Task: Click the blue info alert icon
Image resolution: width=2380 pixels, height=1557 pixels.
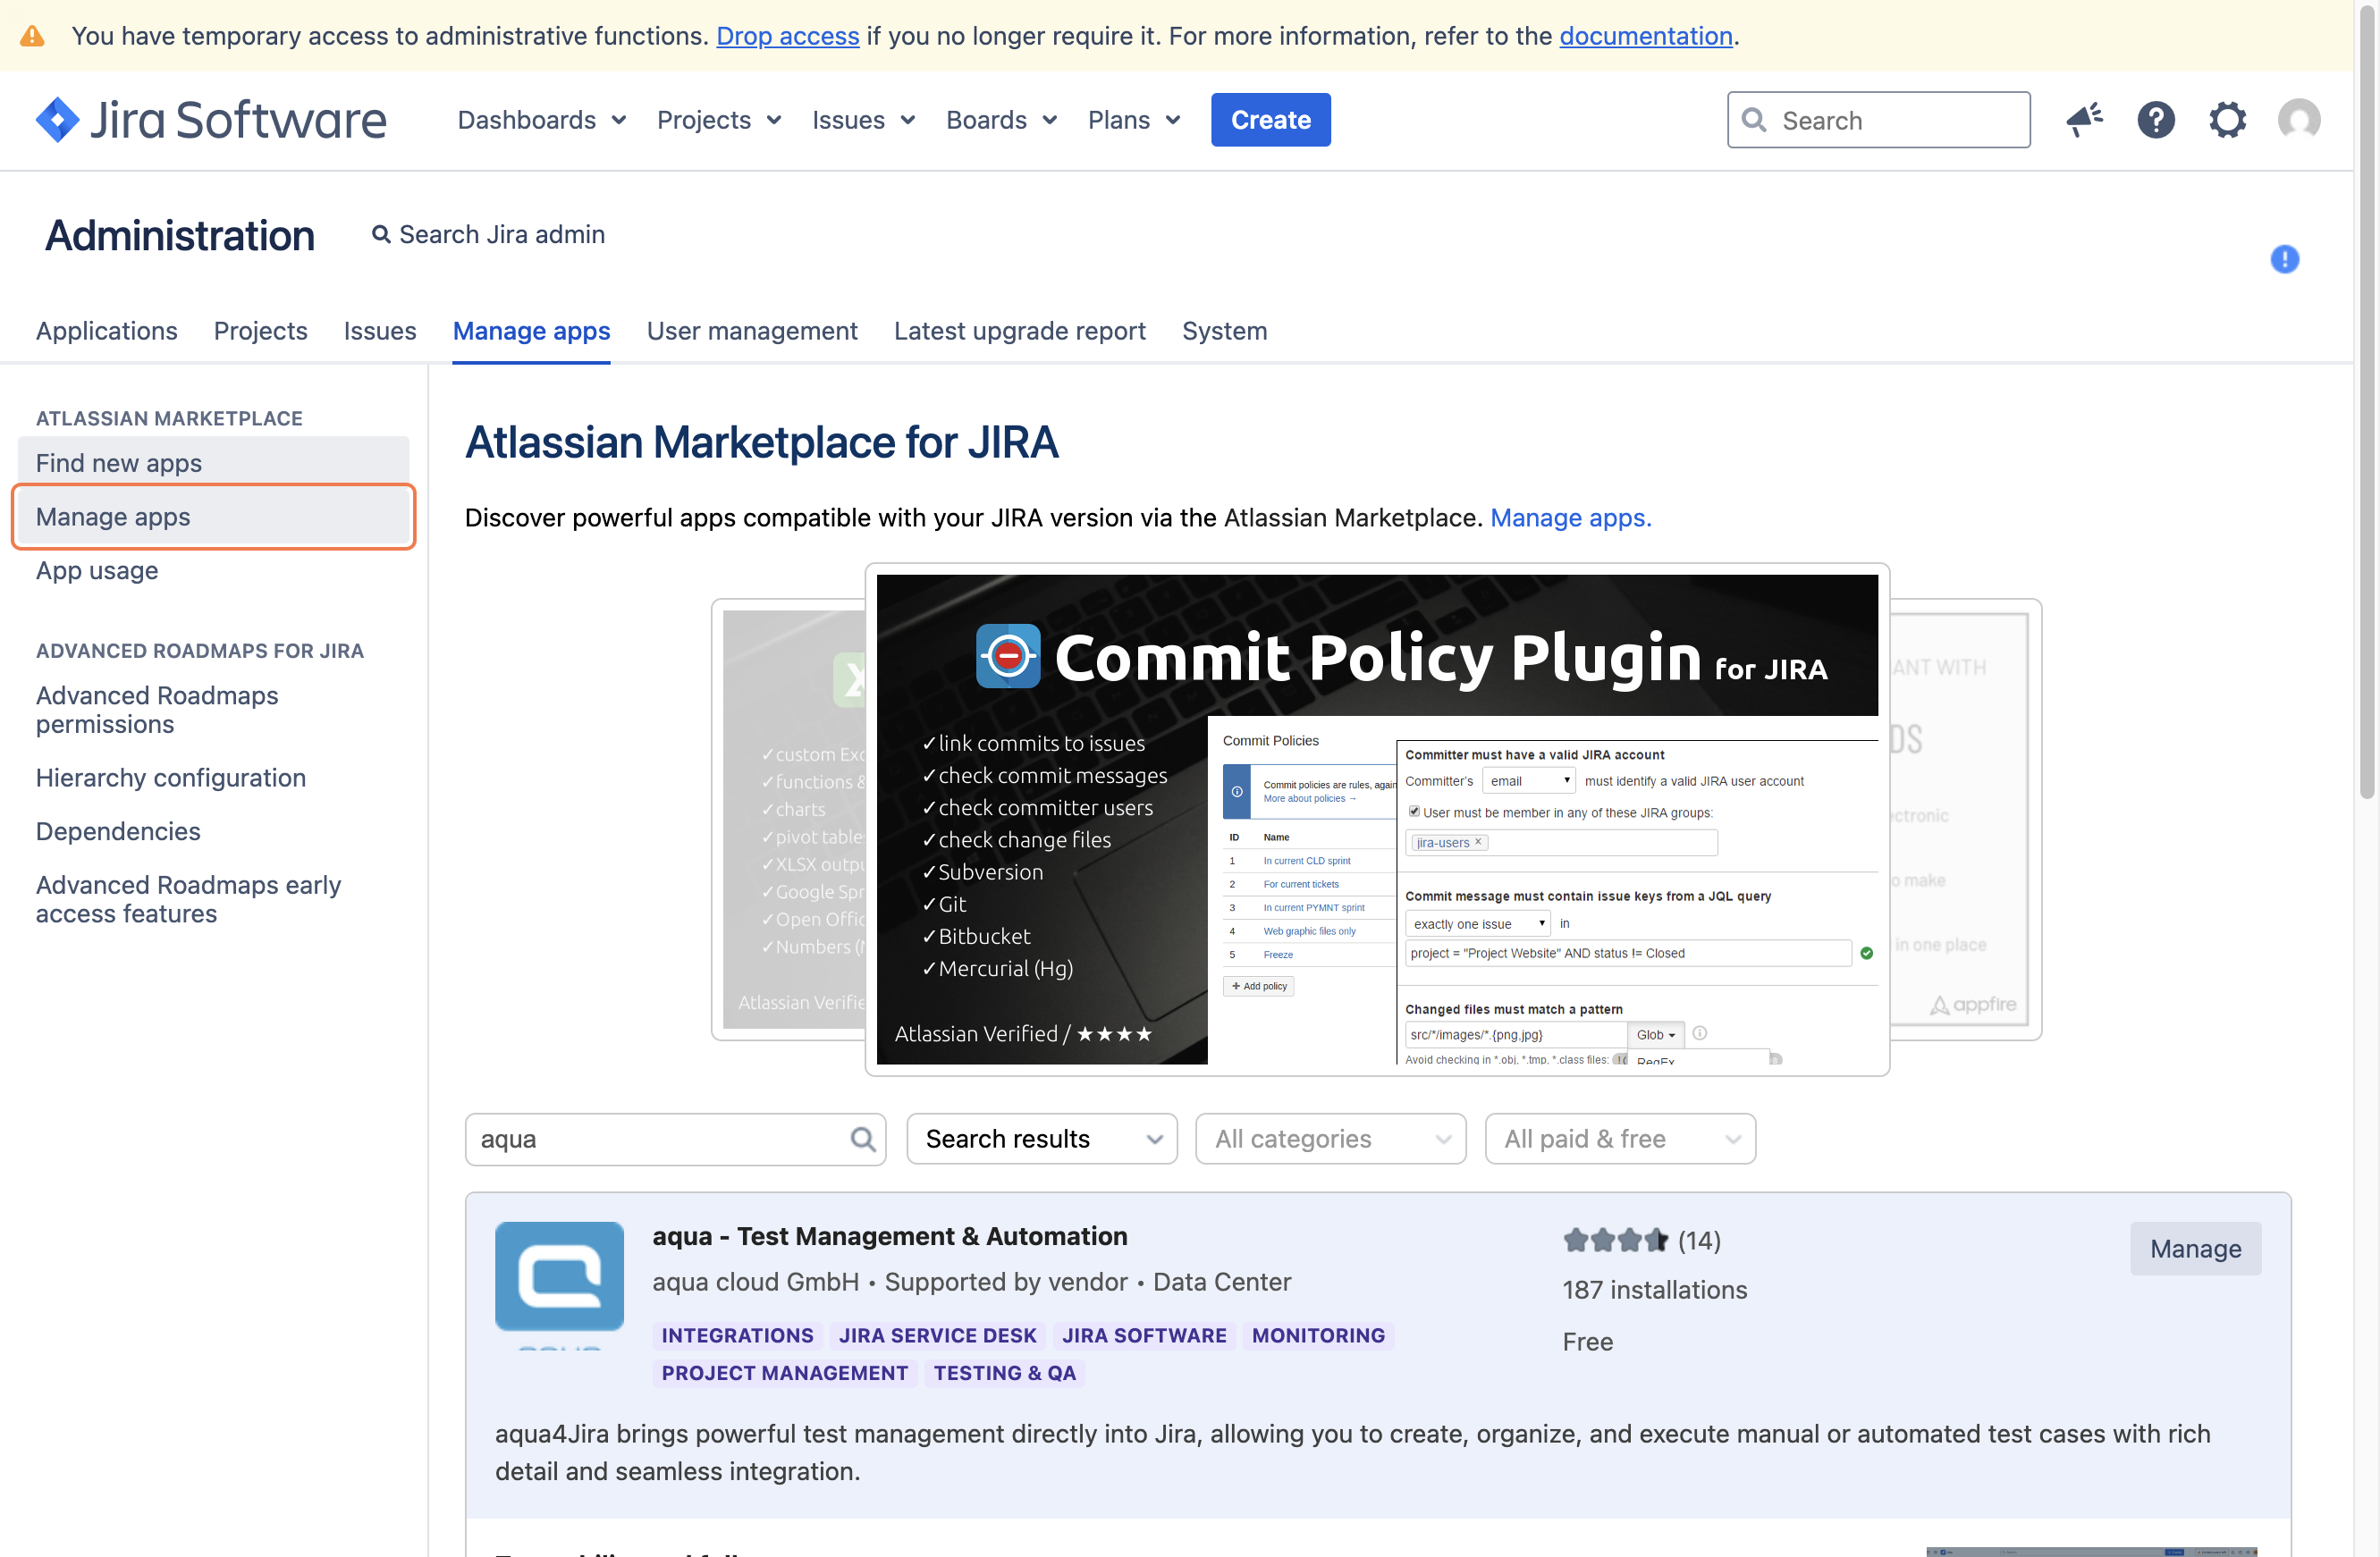Action: 2284,259
